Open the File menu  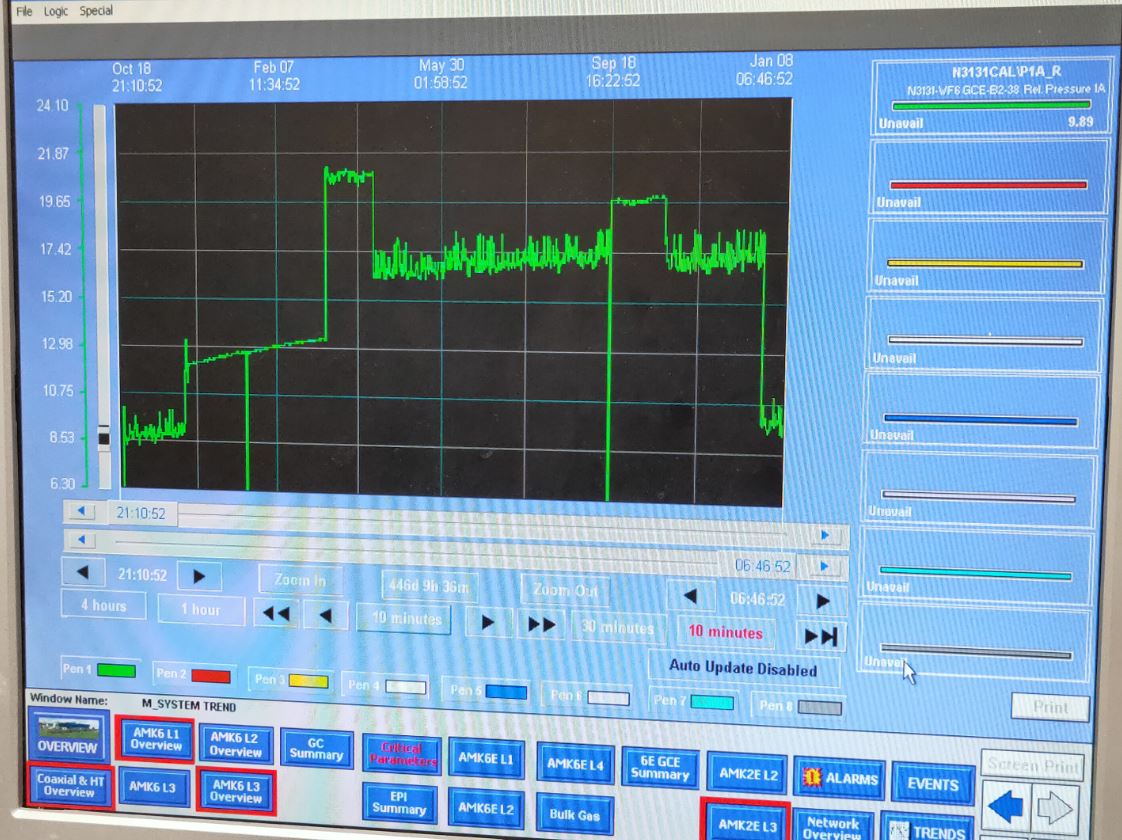24,11
